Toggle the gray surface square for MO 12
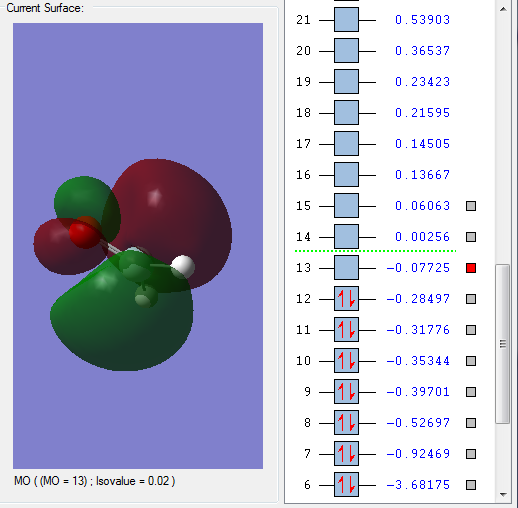Screen dimensions: 518x508 tap(471, 299)
